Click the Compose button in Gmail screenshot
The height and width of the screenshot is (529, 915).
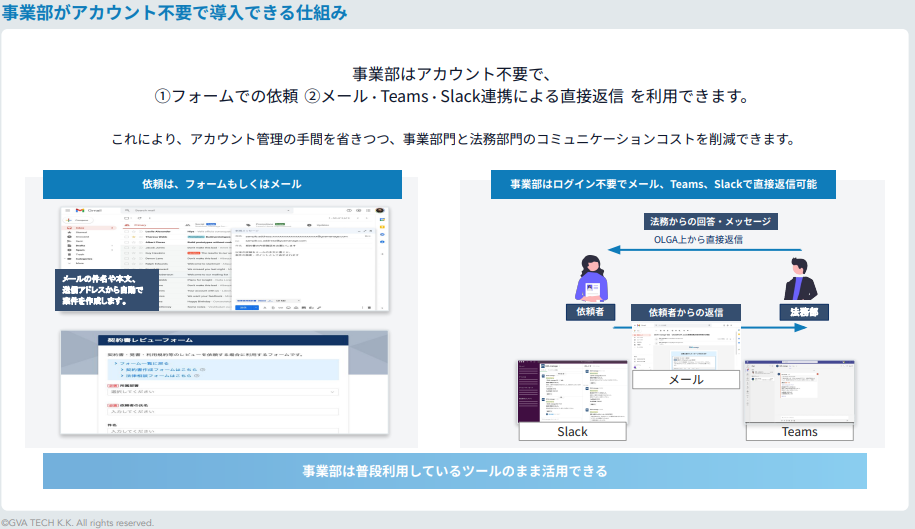coord(79,220)
